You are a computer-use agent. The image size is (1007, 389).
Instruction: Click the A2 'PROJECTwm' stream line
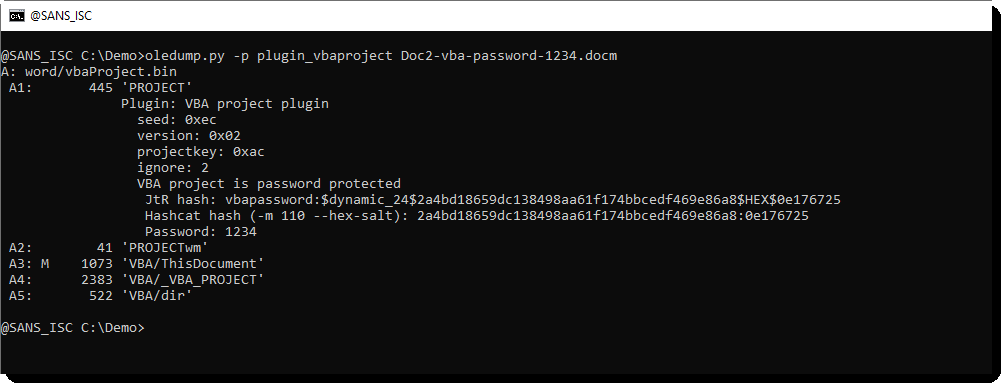point(109,248)
